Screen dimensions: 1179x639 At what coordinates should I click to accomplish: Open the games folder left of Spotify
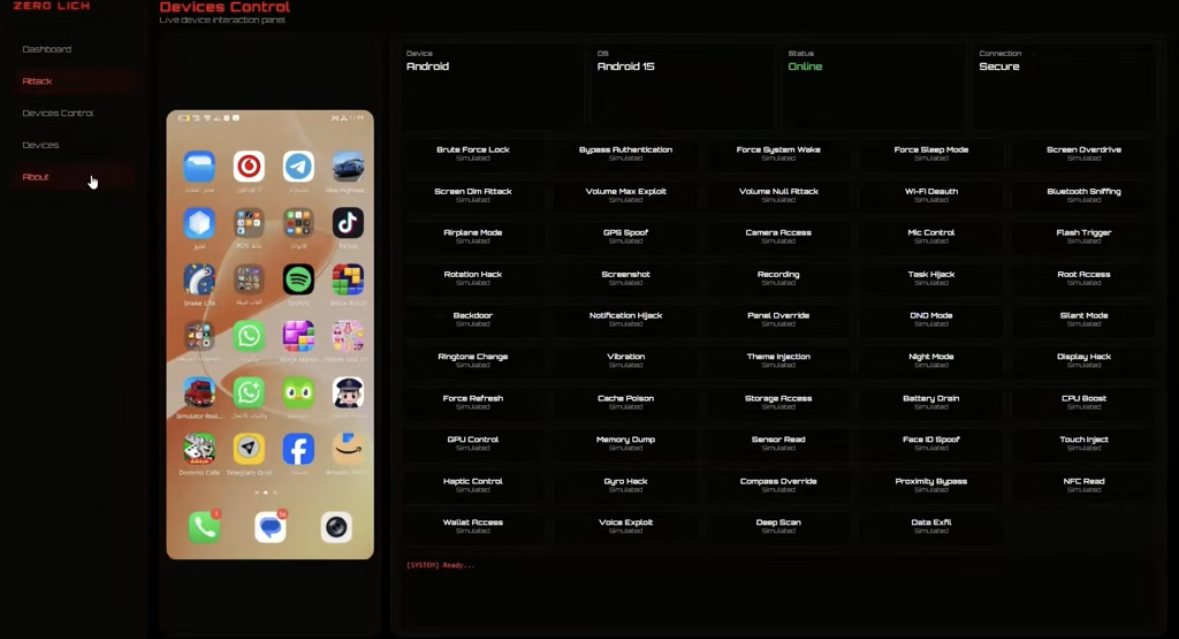click(249, 280)
